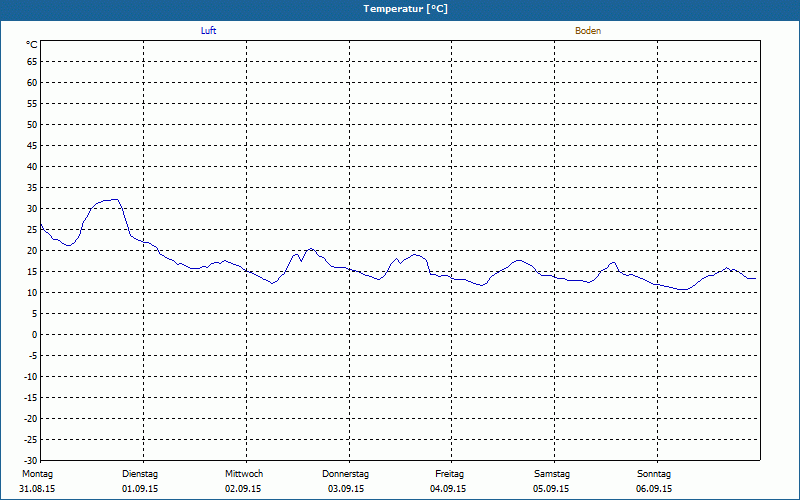Click the 0 value on the y-axis

point(35,335)
